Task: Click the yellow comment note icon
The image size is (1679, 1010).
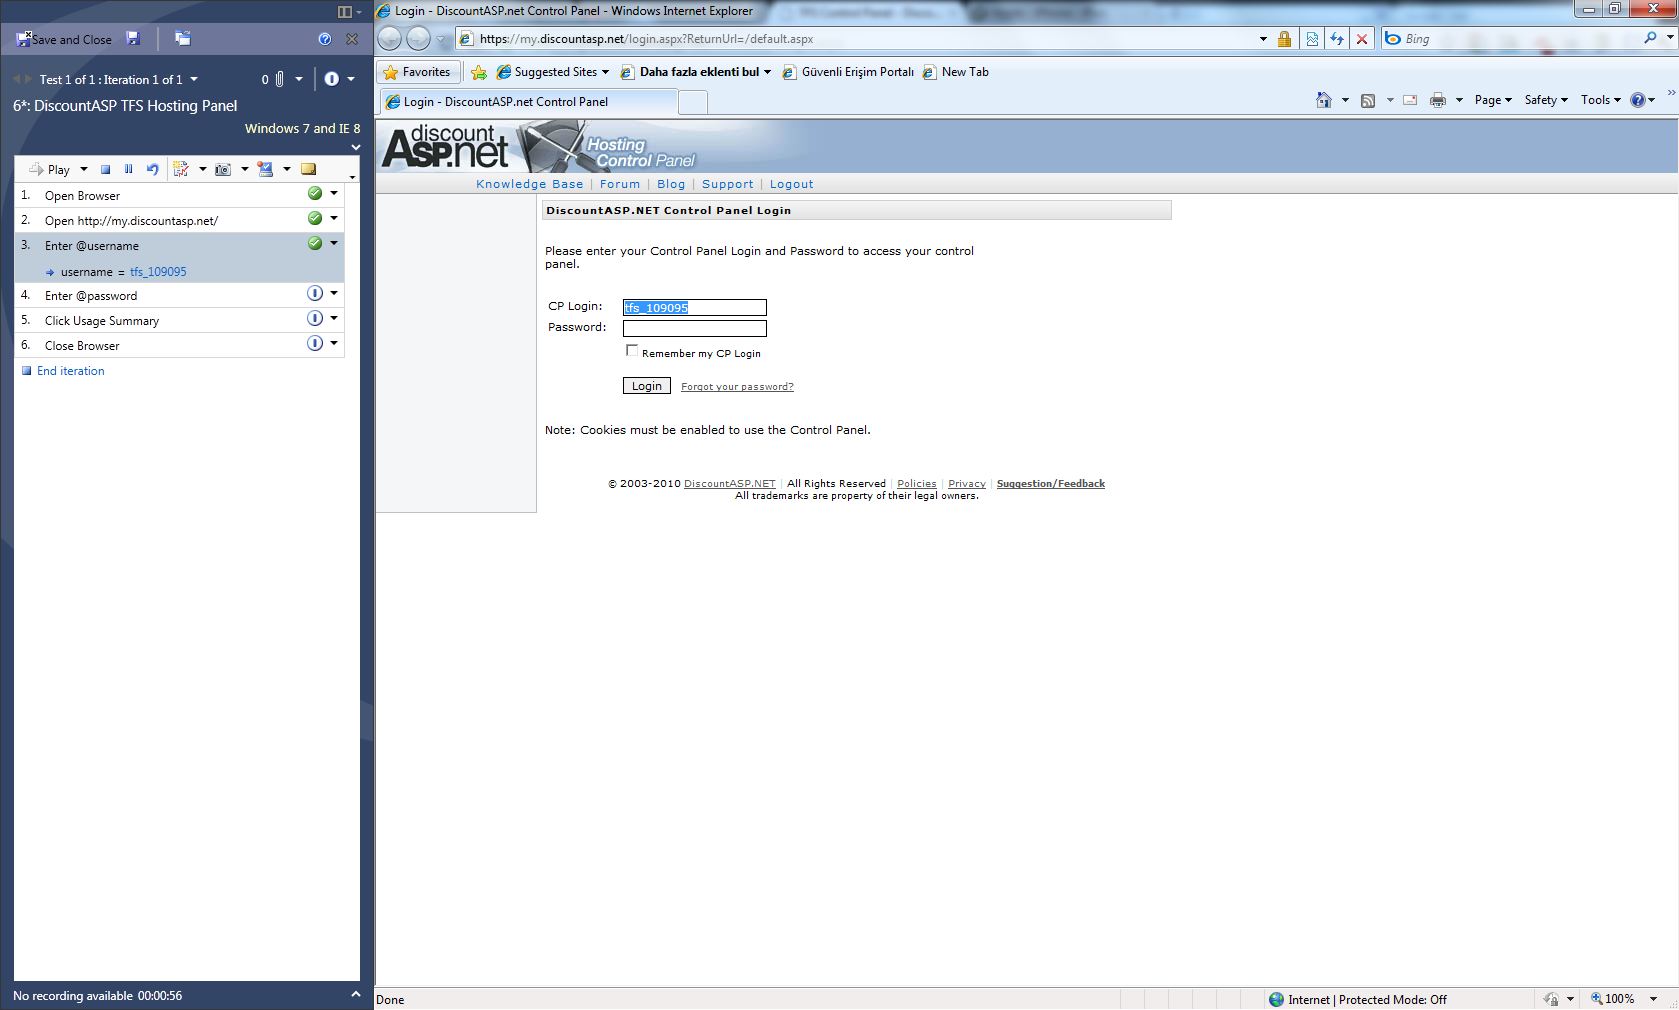Action: click(x=308, y=169)
